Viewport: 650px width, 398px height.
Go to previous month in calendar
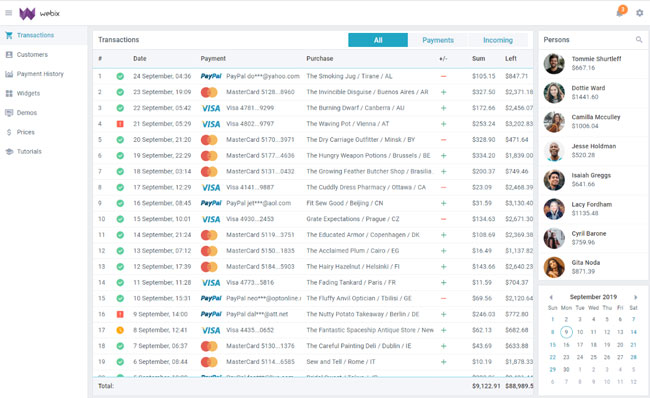[551, 297]
